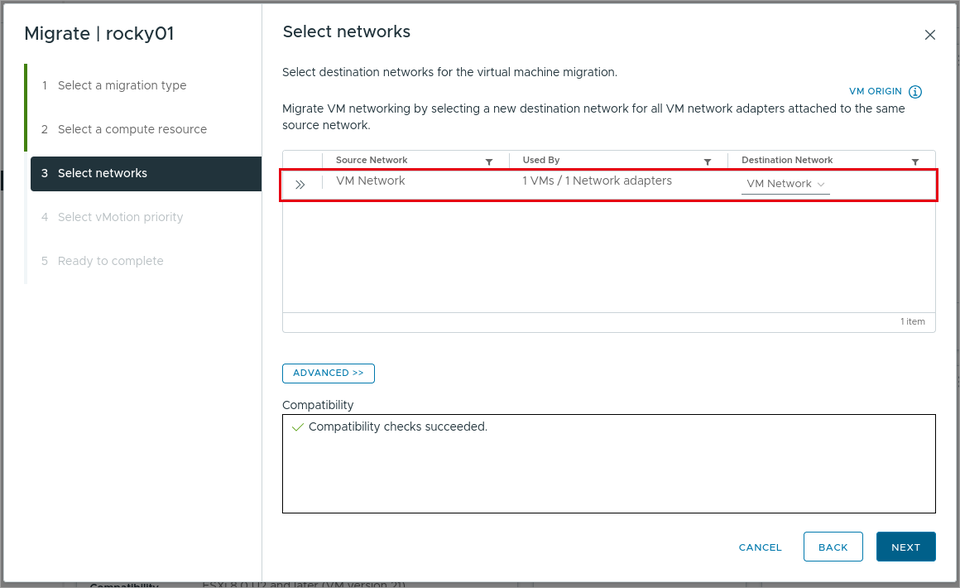Go to step 1 Select a migration type
This screenshot has width=960, height=588.
coord(122,85)
